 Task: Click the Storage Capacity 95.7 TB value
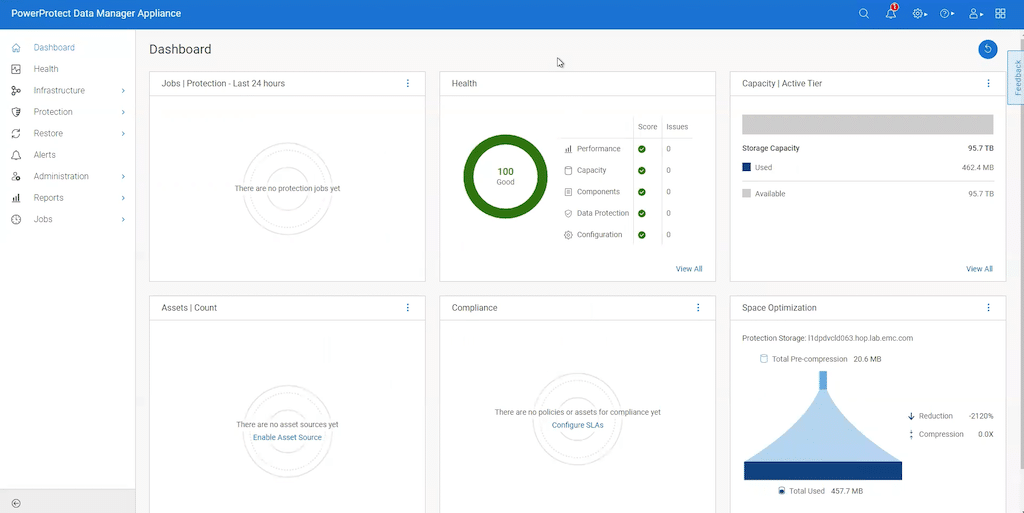click(980, 148)
